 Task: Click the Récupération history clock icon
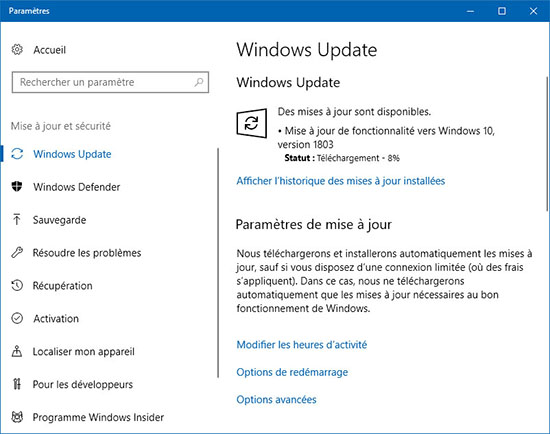click(17, 285)
